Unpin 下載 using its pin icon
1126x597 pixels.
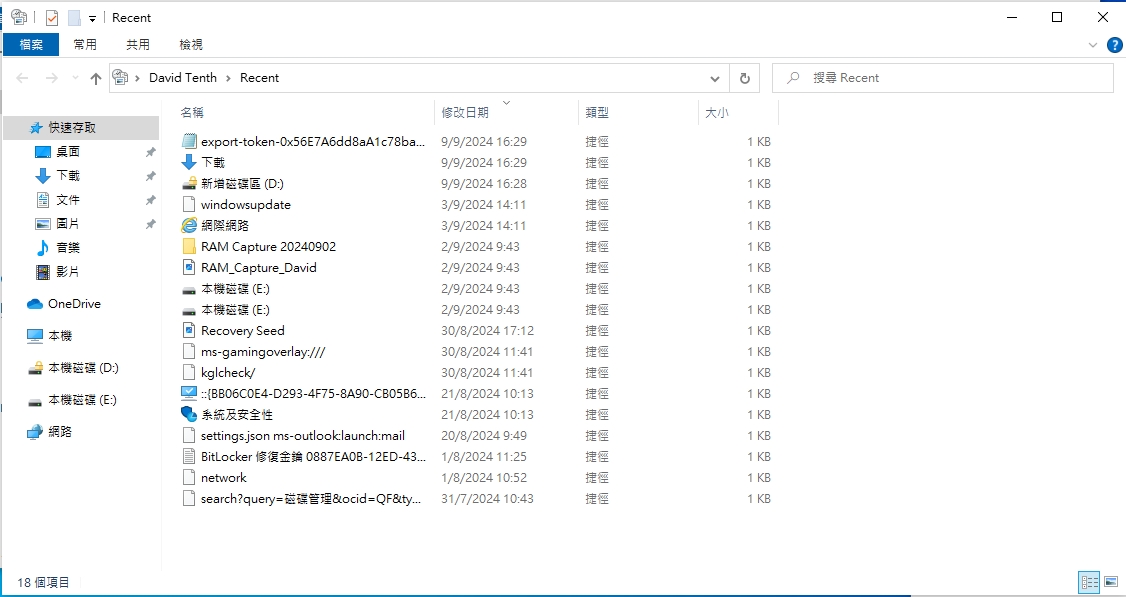(150, 176)
